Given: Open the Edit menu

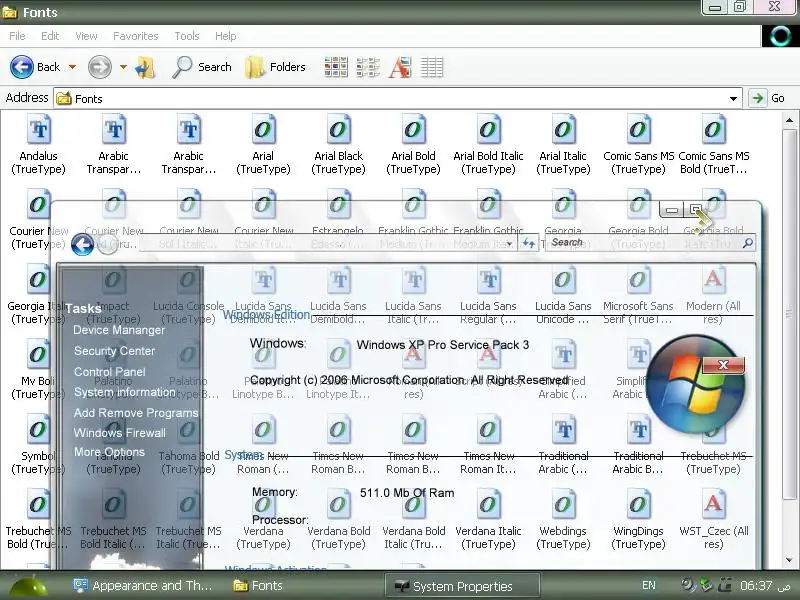Looking at the screenshot, I should 50,36.
